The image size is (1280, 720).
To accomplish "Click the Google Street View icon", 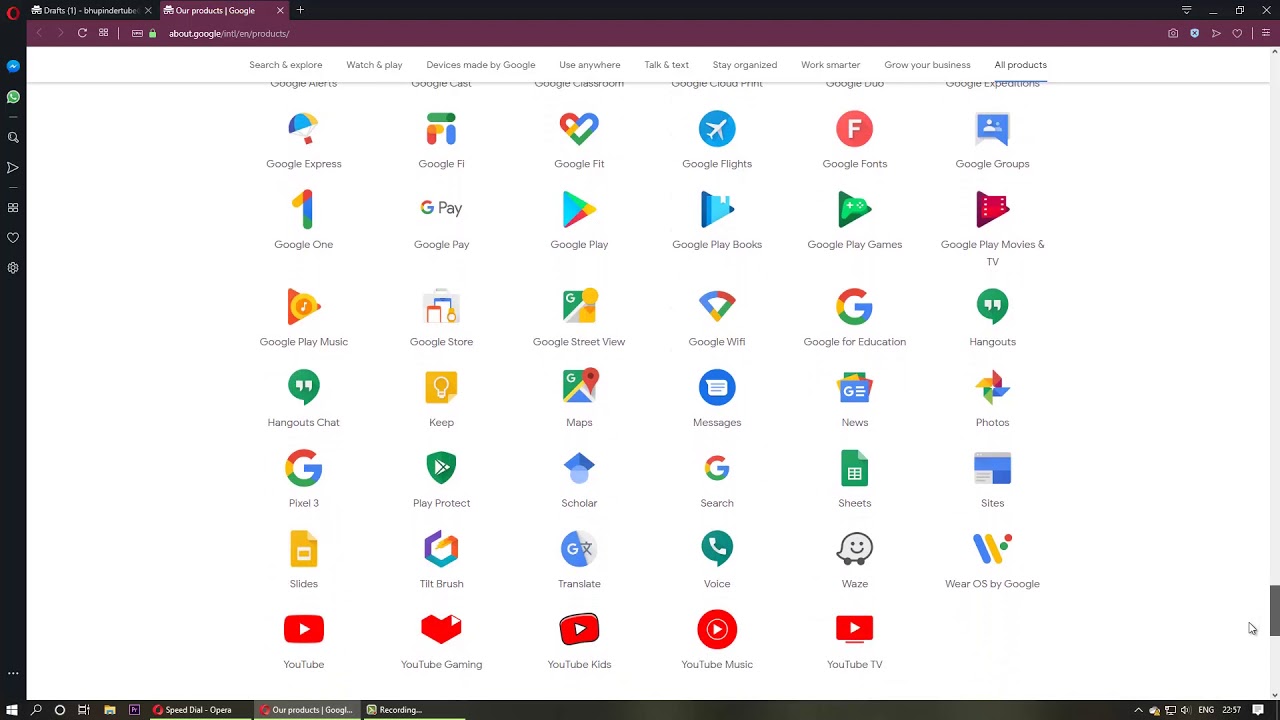I will pos(579,307).
